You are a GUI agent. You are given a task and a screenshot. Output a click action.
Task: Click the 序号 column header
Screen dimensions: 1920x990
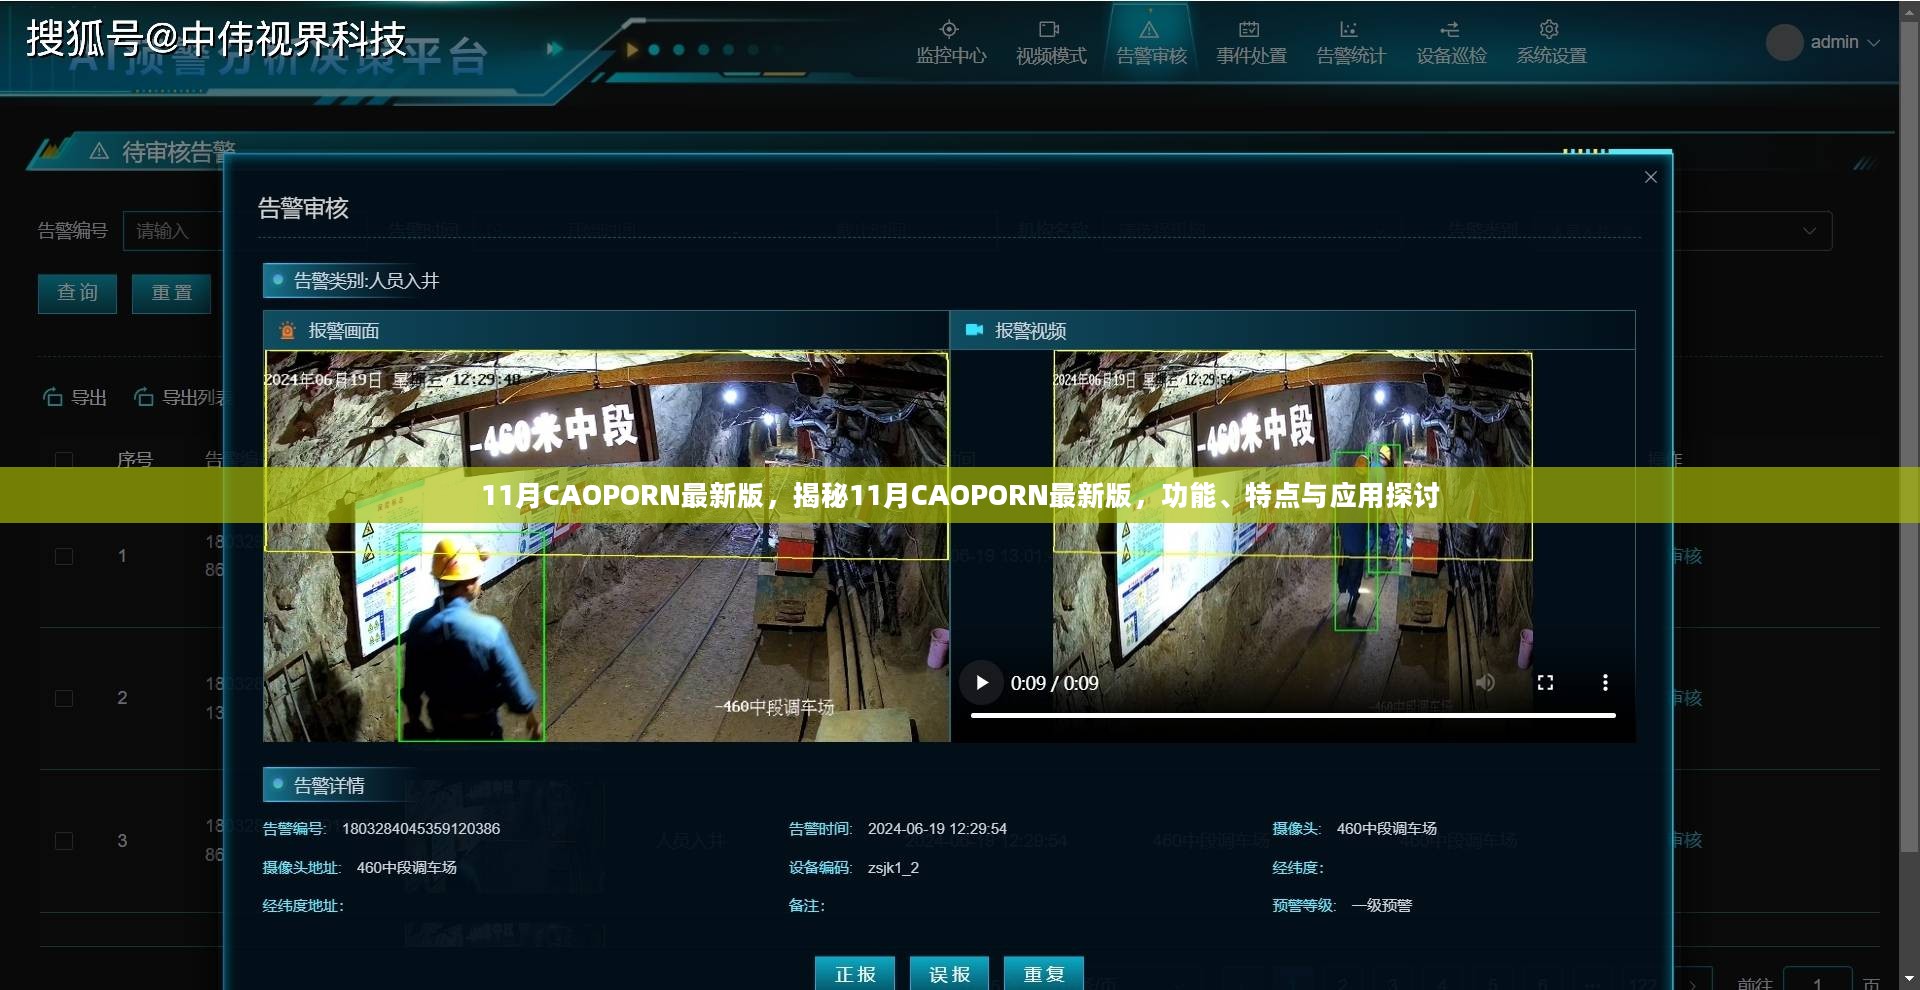coord(135,460)
